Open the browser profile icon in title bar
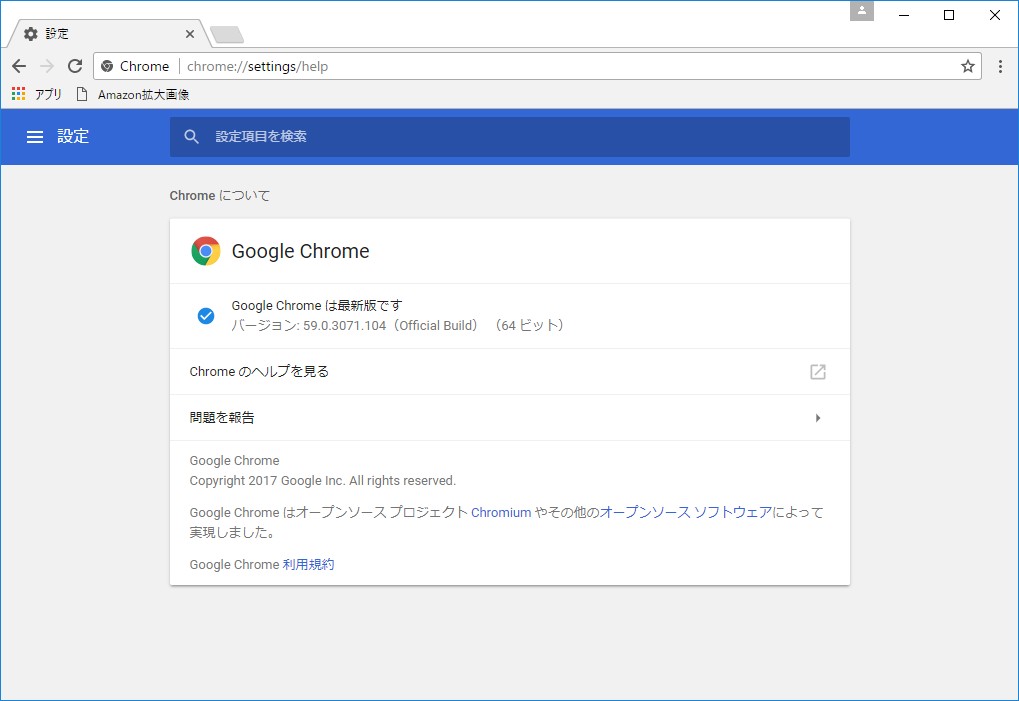Viewport: 1019px width, 701px height. point(861,11)
